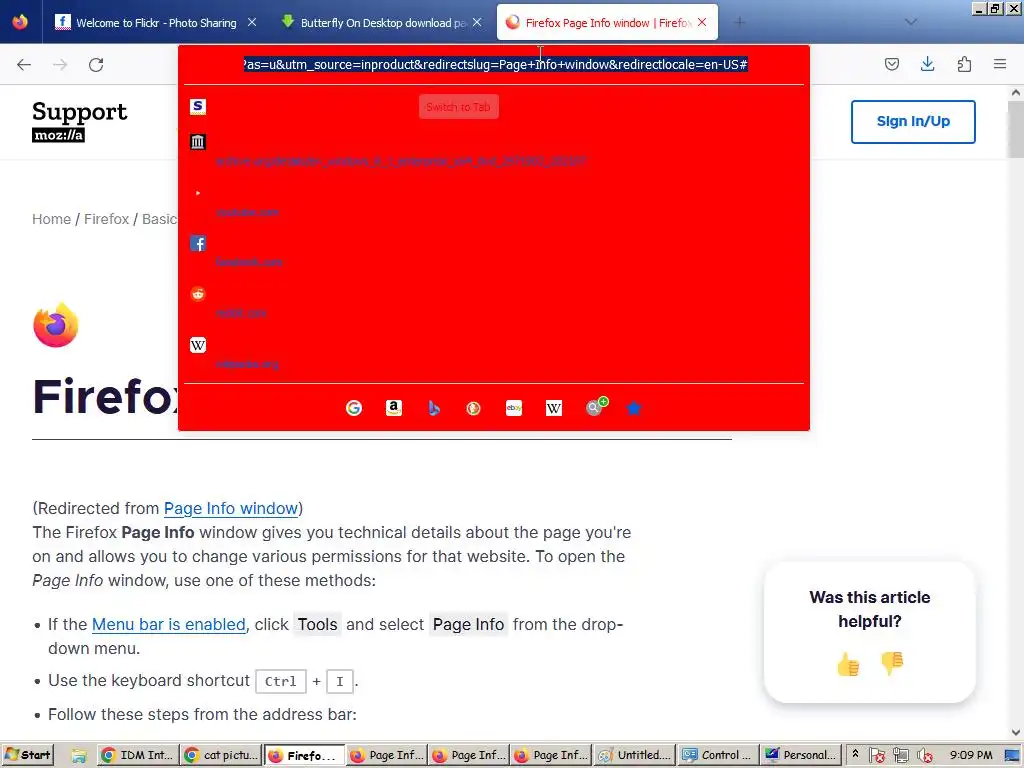
Task: Click the thumbs down not helpful icon
Action: click(892, 664)
